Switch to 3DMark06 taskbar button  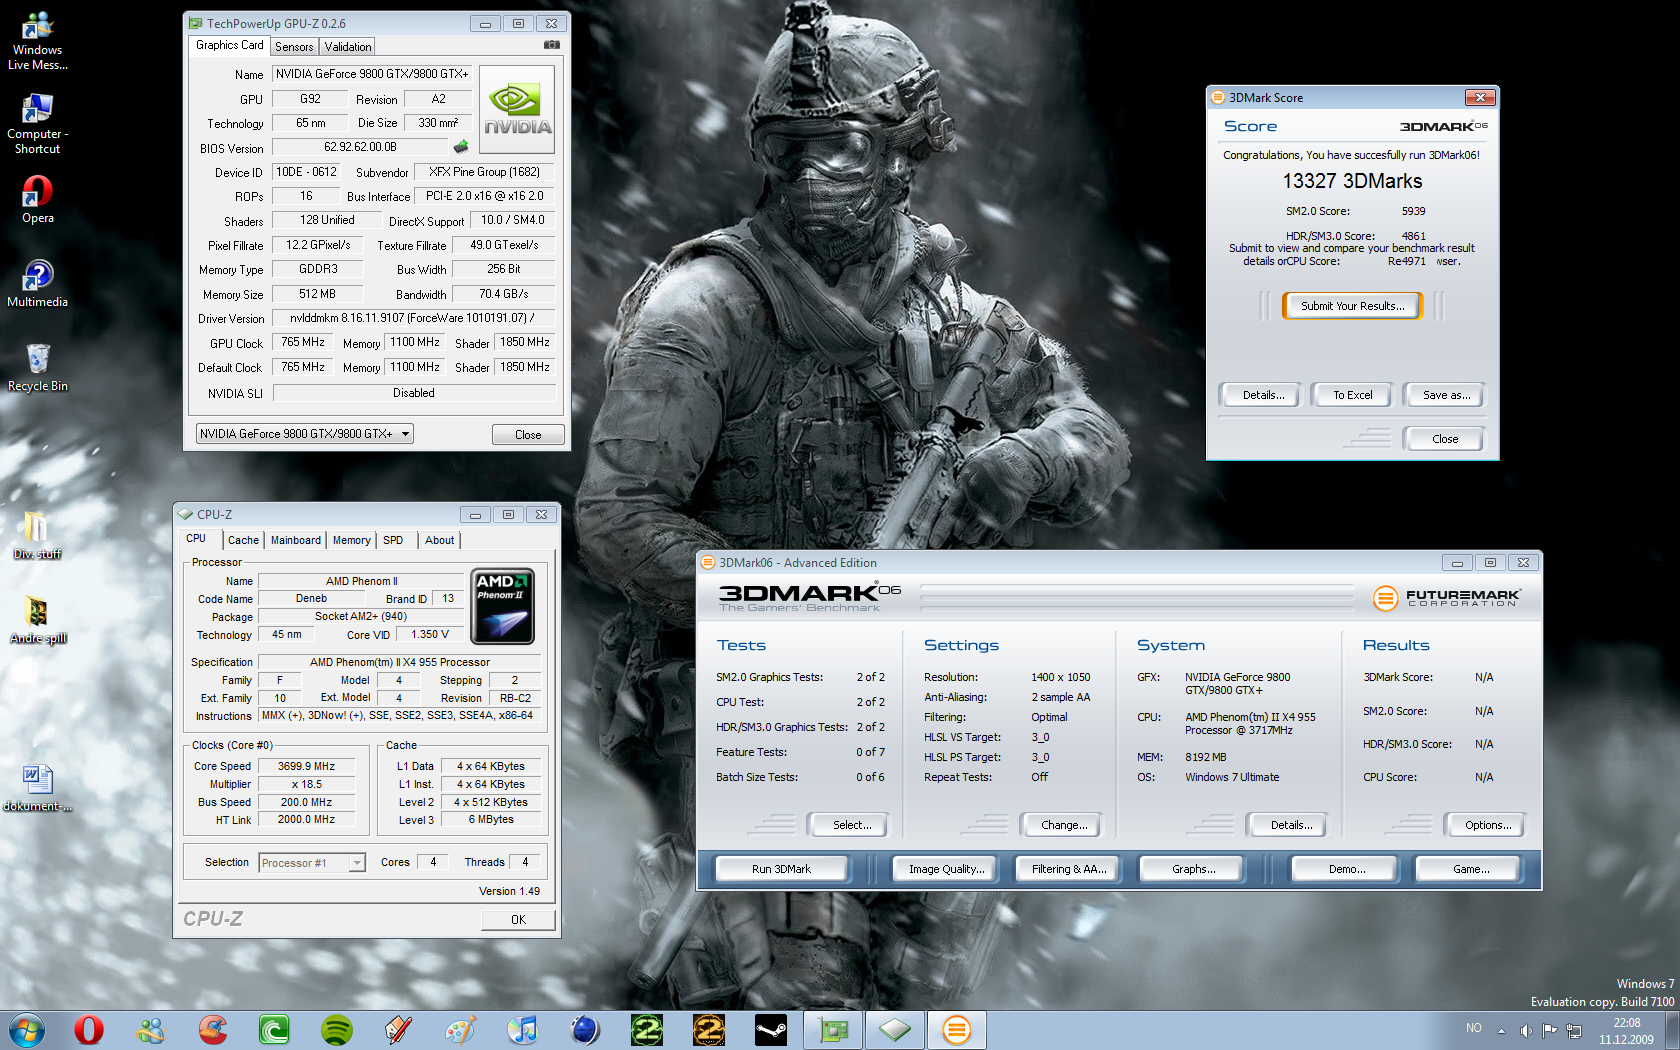pyautogui.click(x=957, y=1030)
